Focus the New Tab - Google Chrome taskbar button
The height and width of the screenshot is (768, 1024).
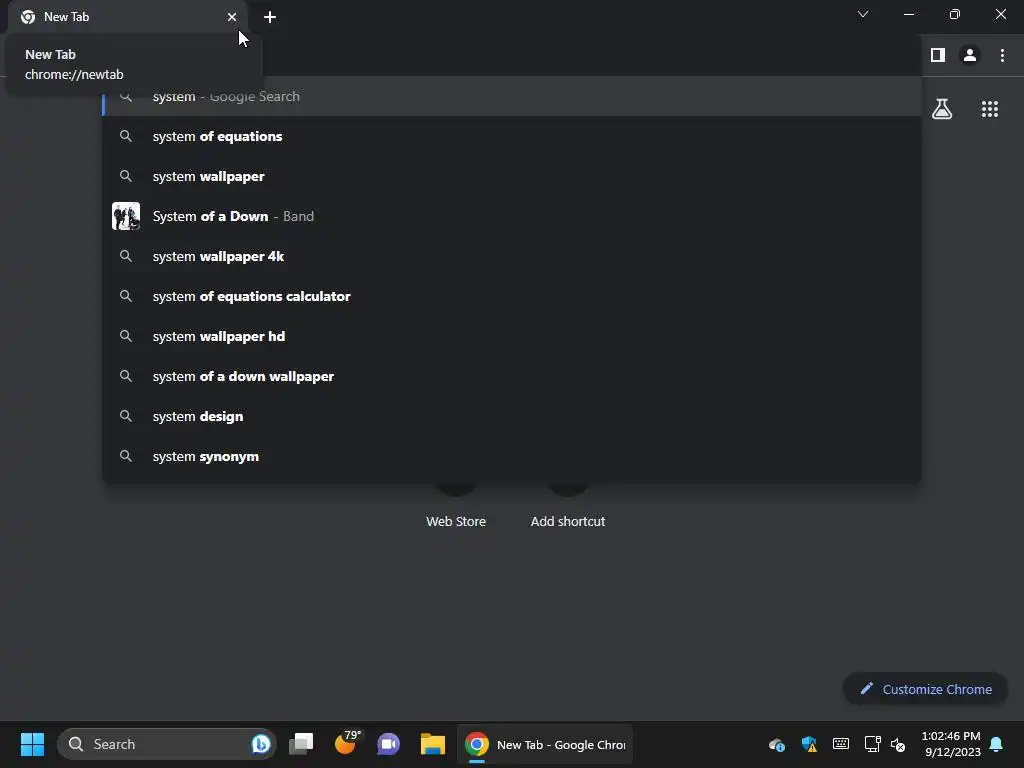(545, 744)
